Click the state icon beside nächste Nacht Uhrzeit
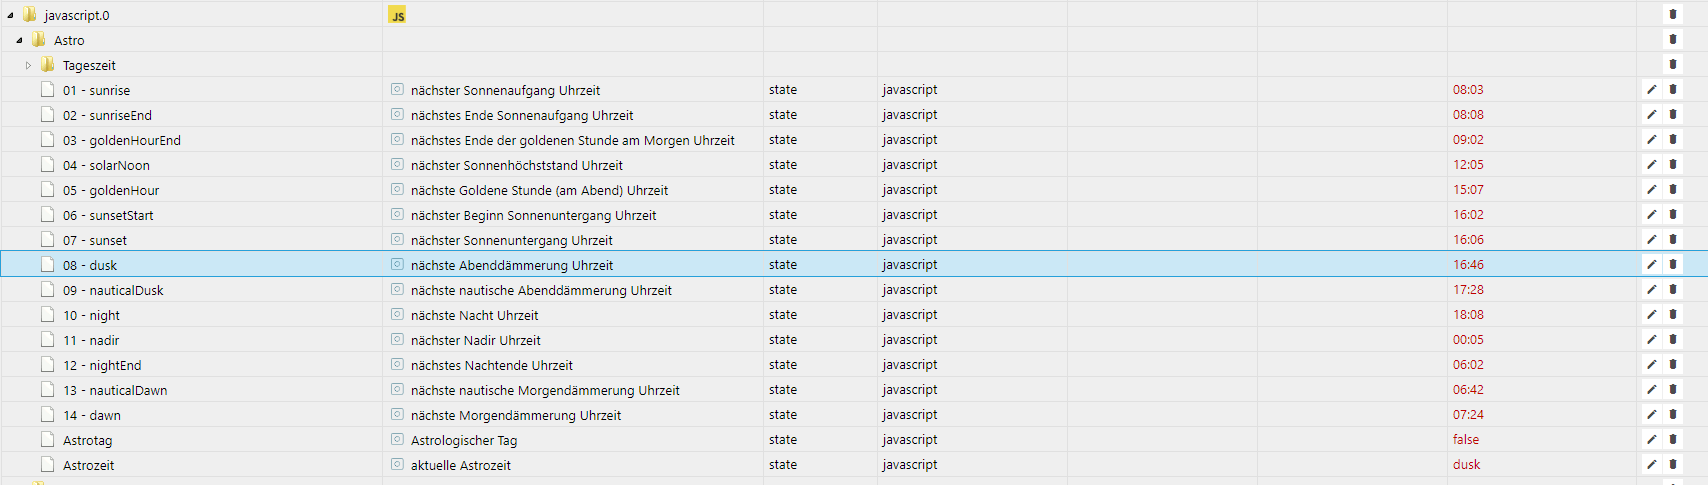 pos(397,314)
